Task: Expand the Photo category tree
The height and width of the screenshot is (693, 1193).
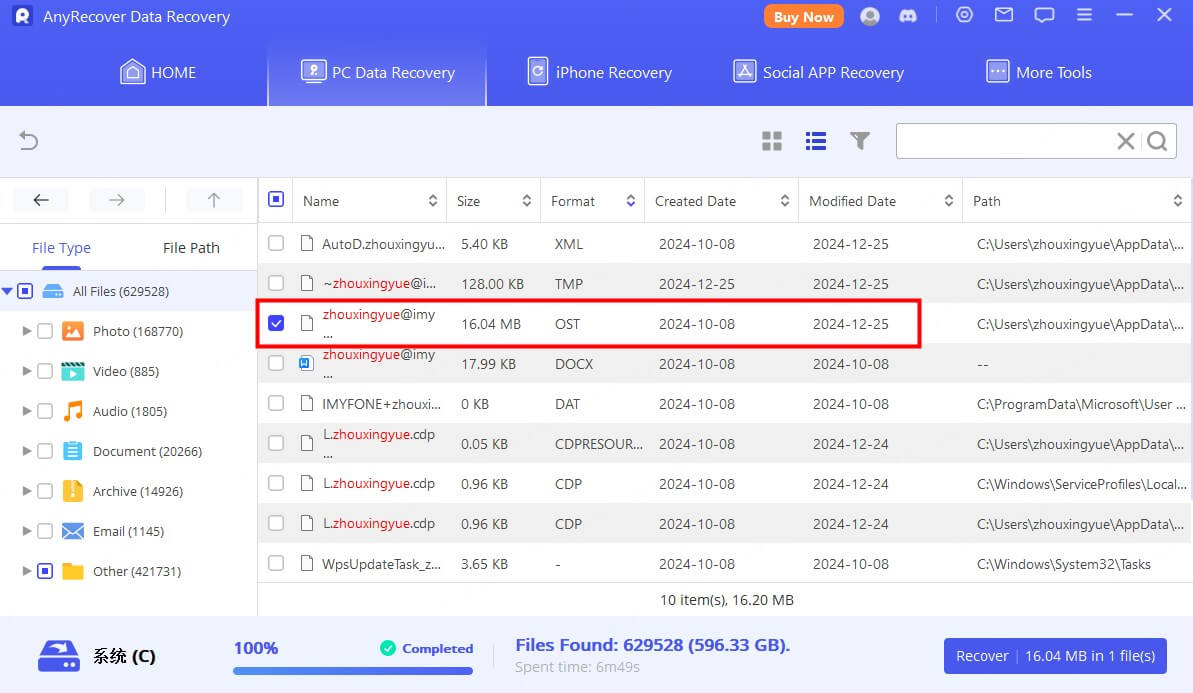Action: click(x=27, y=331)
